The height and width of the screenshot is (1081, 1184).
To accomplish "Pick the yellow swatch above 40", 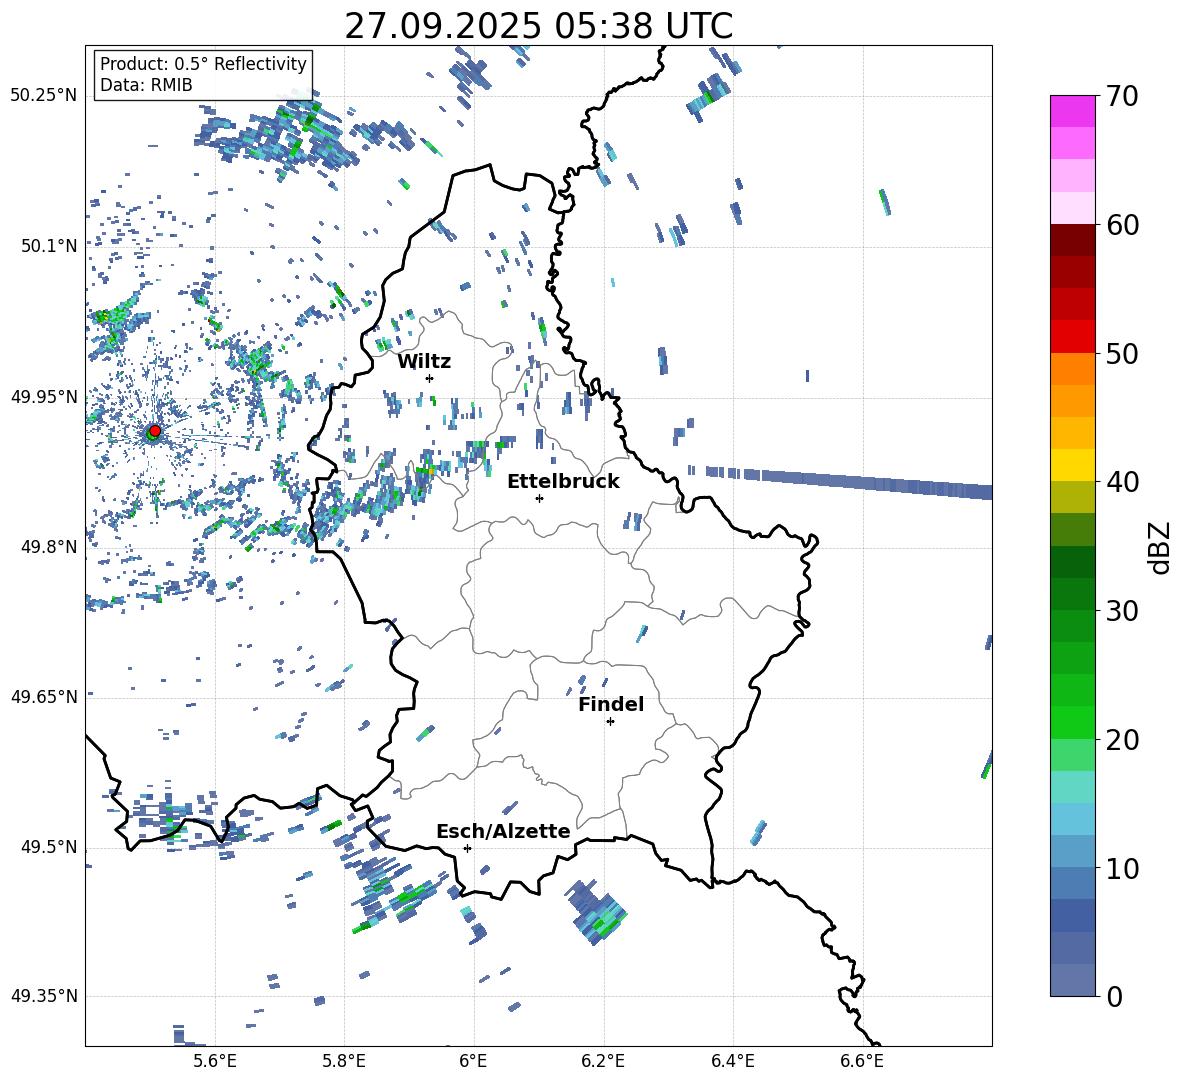I will 1072,465.
